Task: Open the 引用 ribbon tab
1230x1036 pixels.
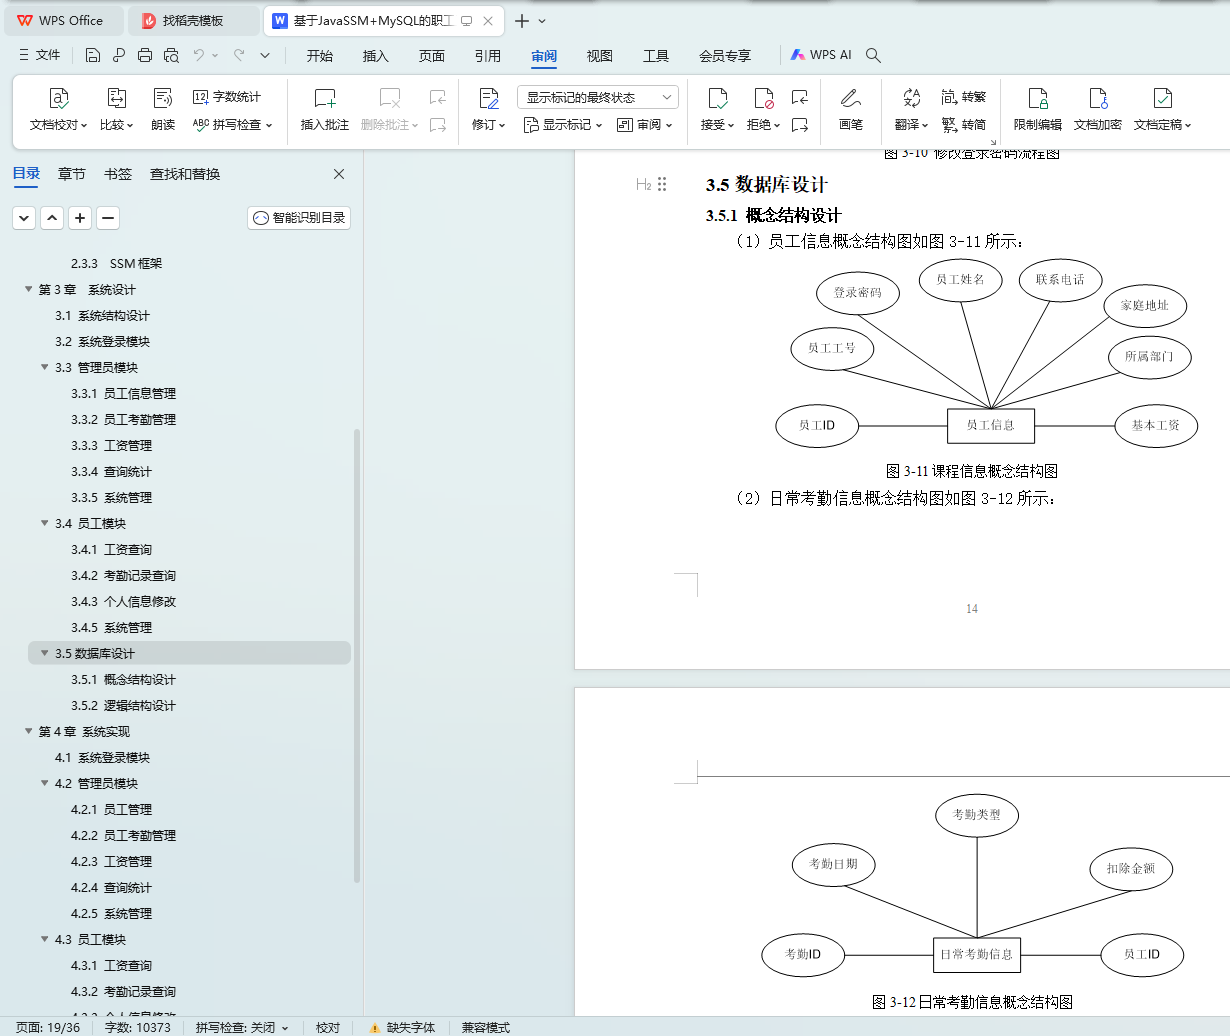Action: point(488,56)
